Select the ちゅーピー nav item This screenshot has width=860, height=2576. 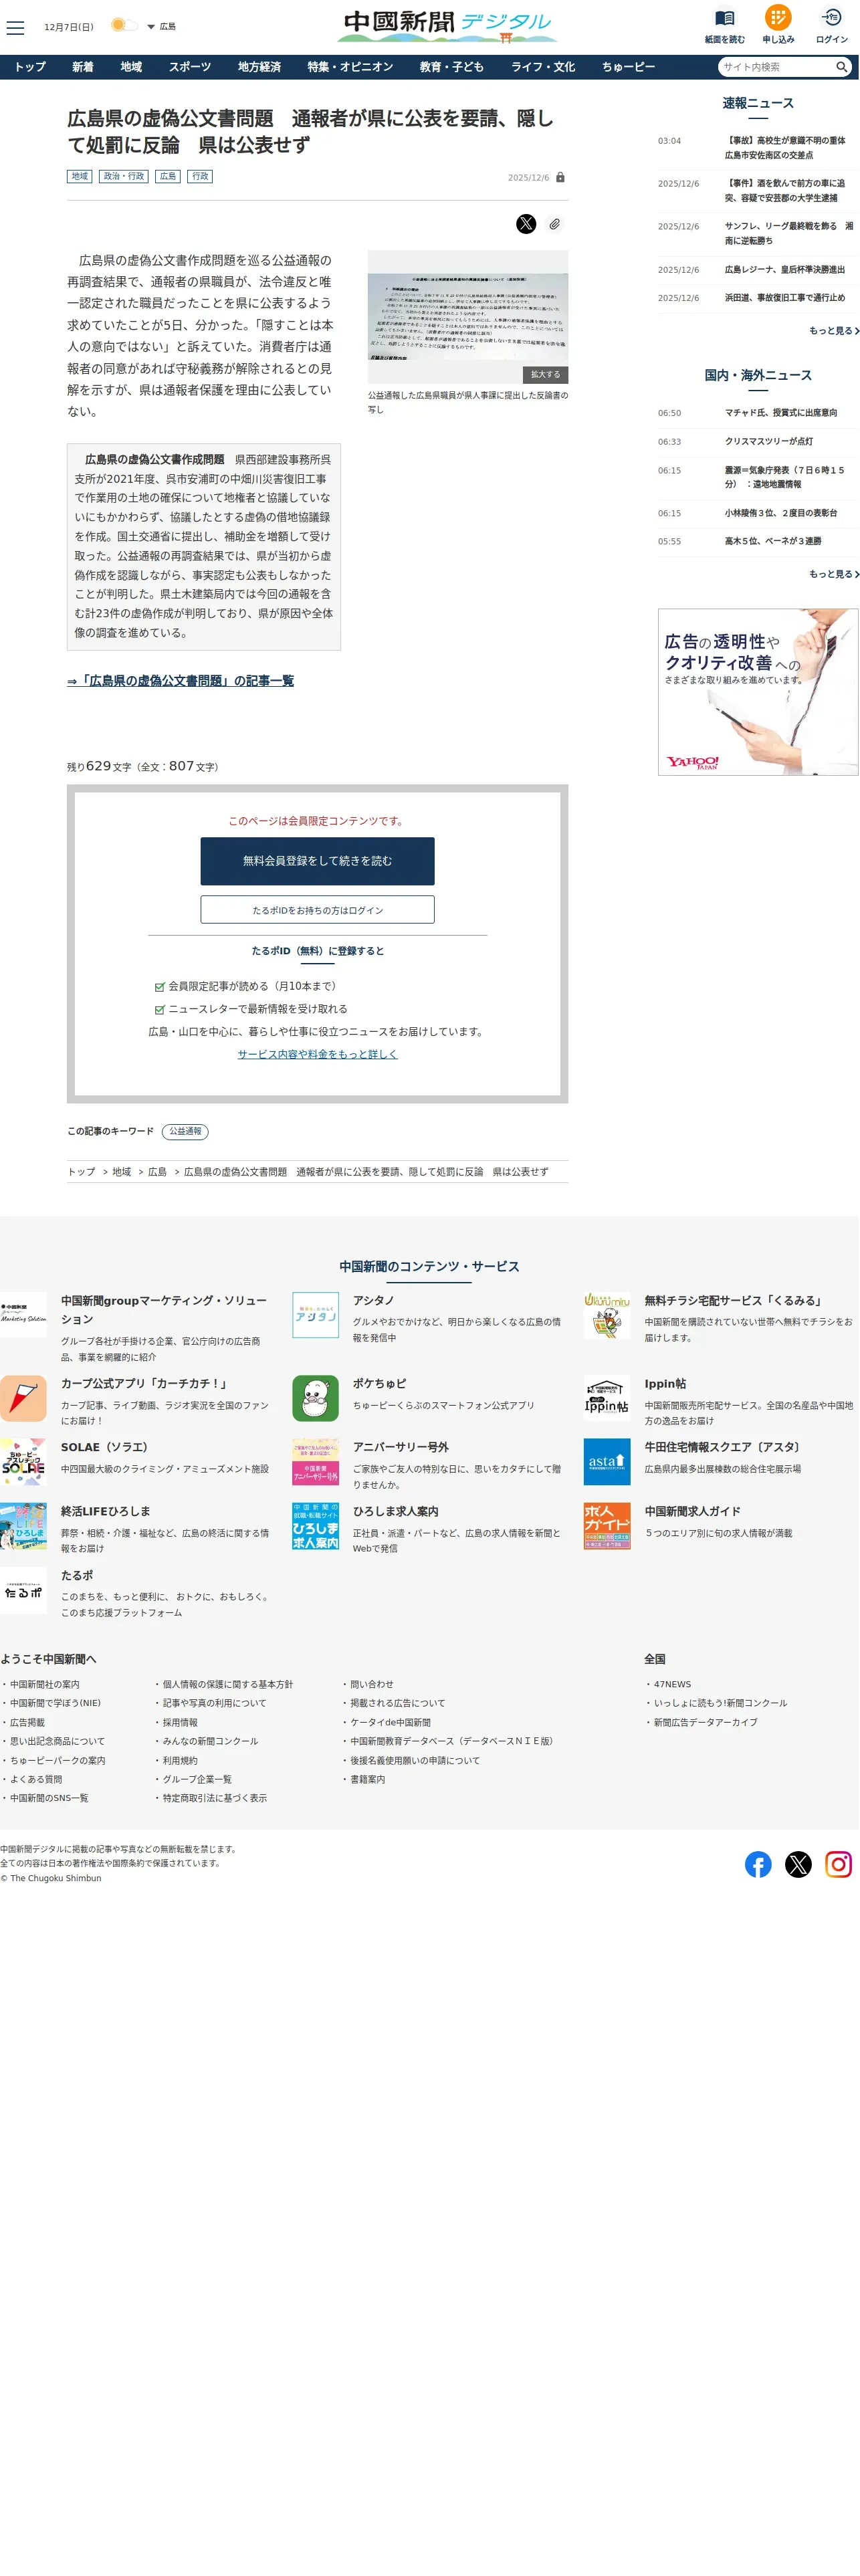pyautogui.click(x=628, y=67)
